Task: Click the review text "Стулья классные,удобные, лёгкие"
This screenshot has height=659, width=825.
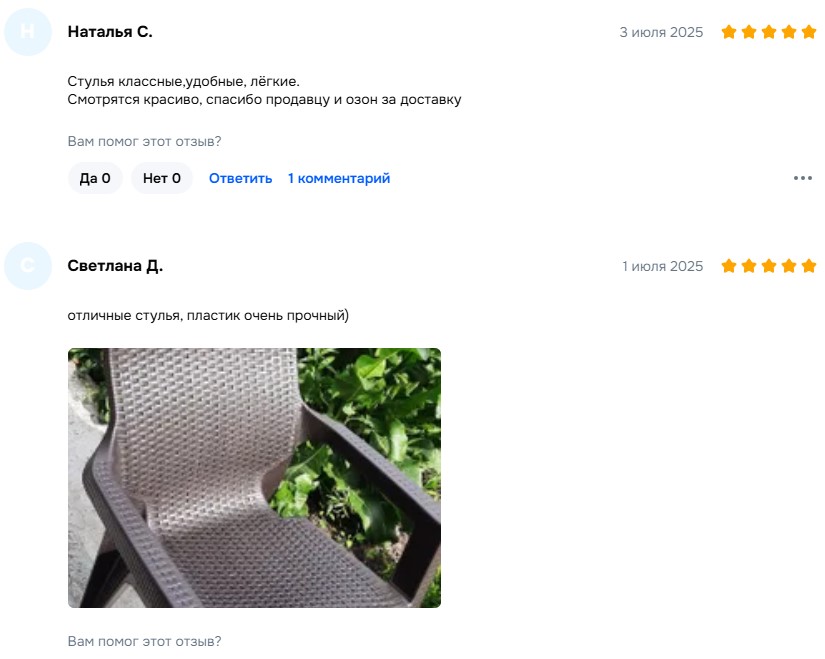Action: (183, 82)
